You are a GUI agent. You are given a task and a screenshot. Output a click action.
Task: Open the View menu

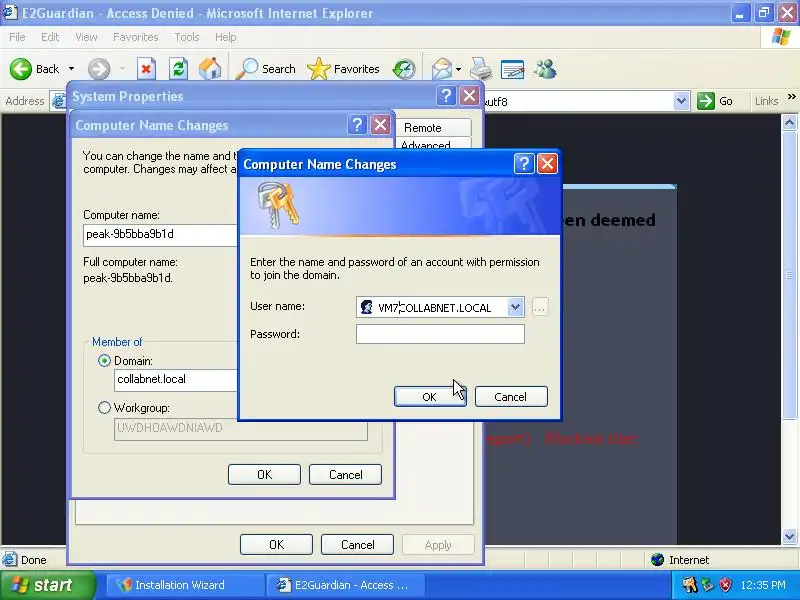[x=86, y=37]
